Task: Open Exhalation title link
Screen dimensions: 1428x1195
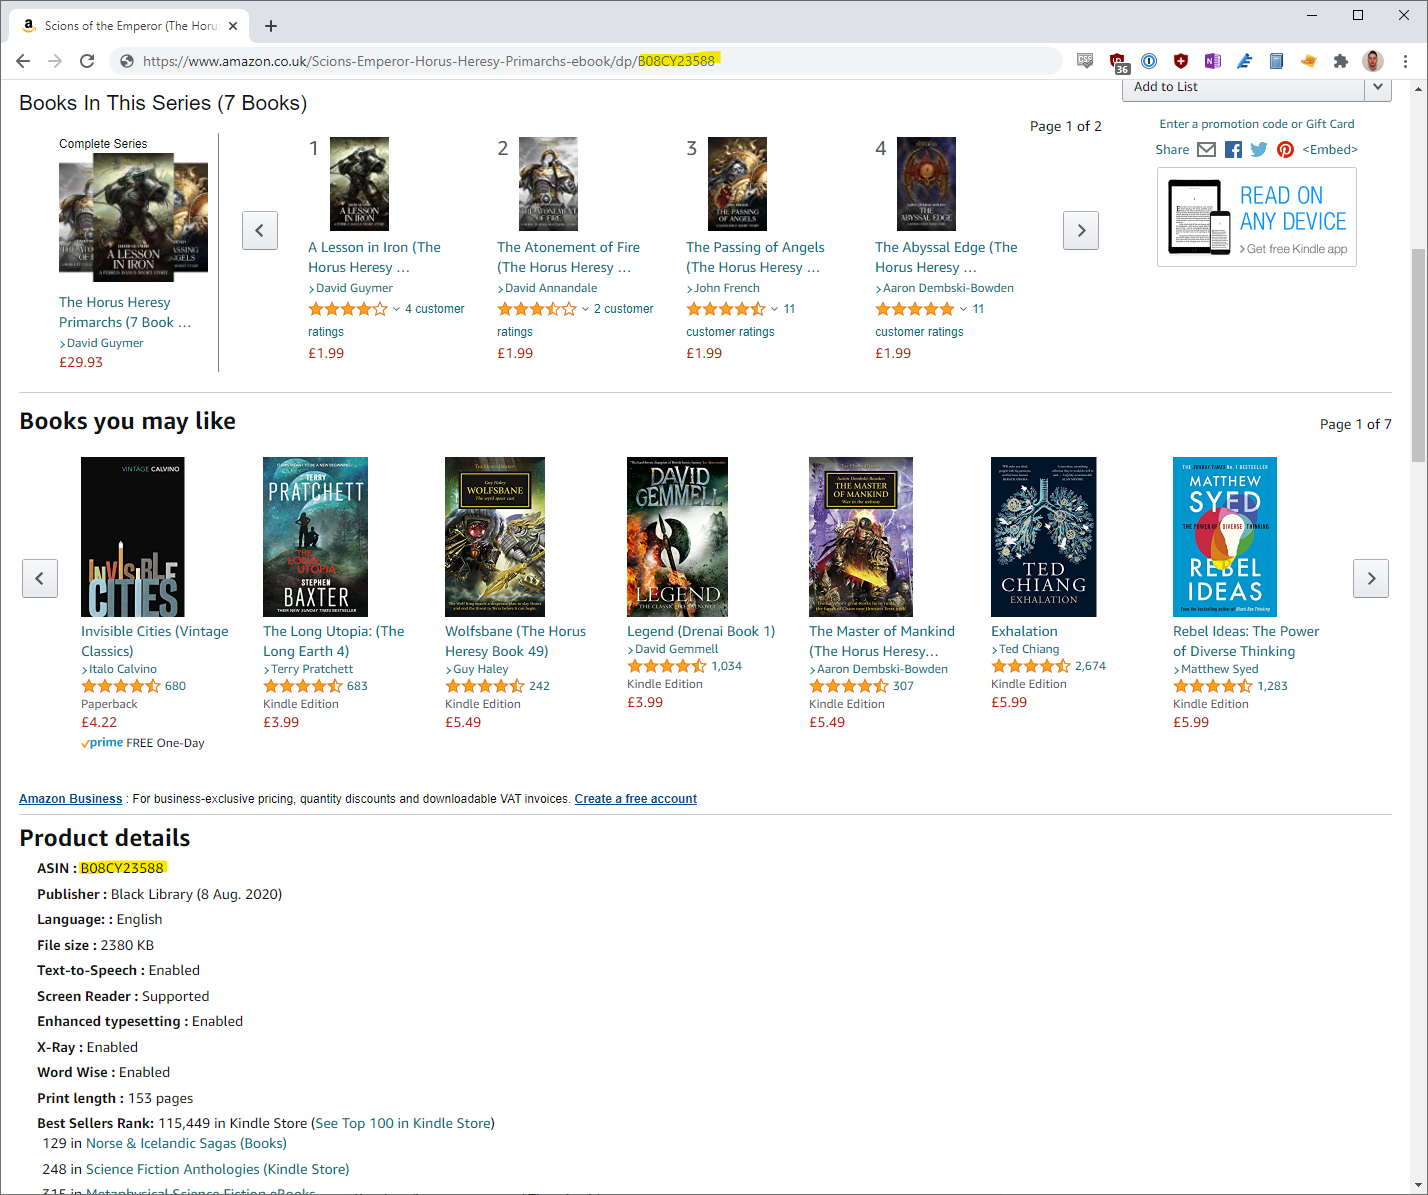Action: pos(1024,631)
